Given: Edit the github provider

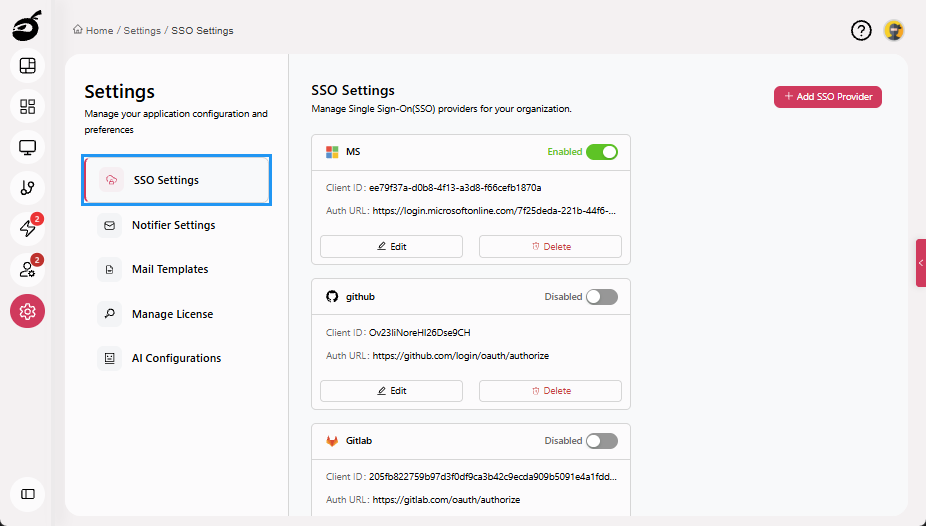Looking at the screenshot, I should point(391,391).
